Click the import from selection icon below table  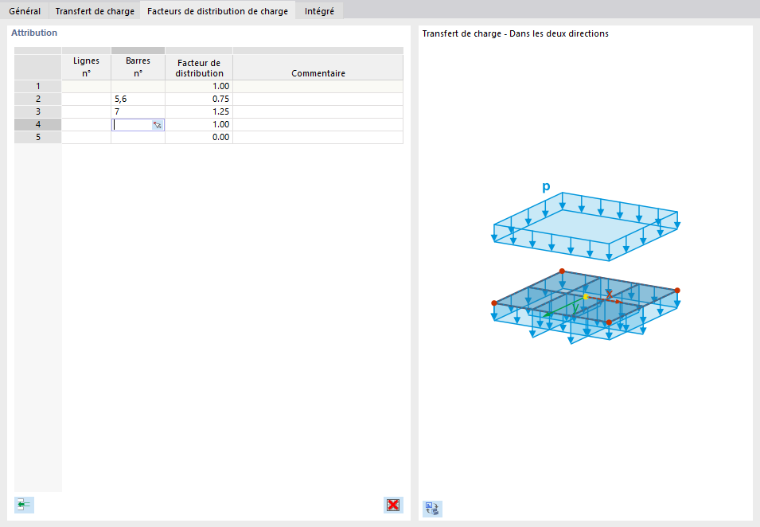pos(24,505)
